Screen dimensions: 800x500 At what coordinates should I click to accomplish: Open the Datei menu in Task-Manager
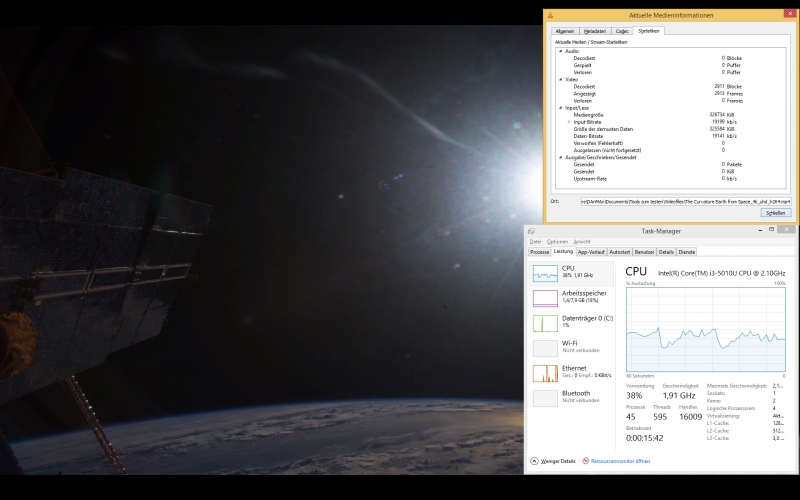[x=535, y=242]
